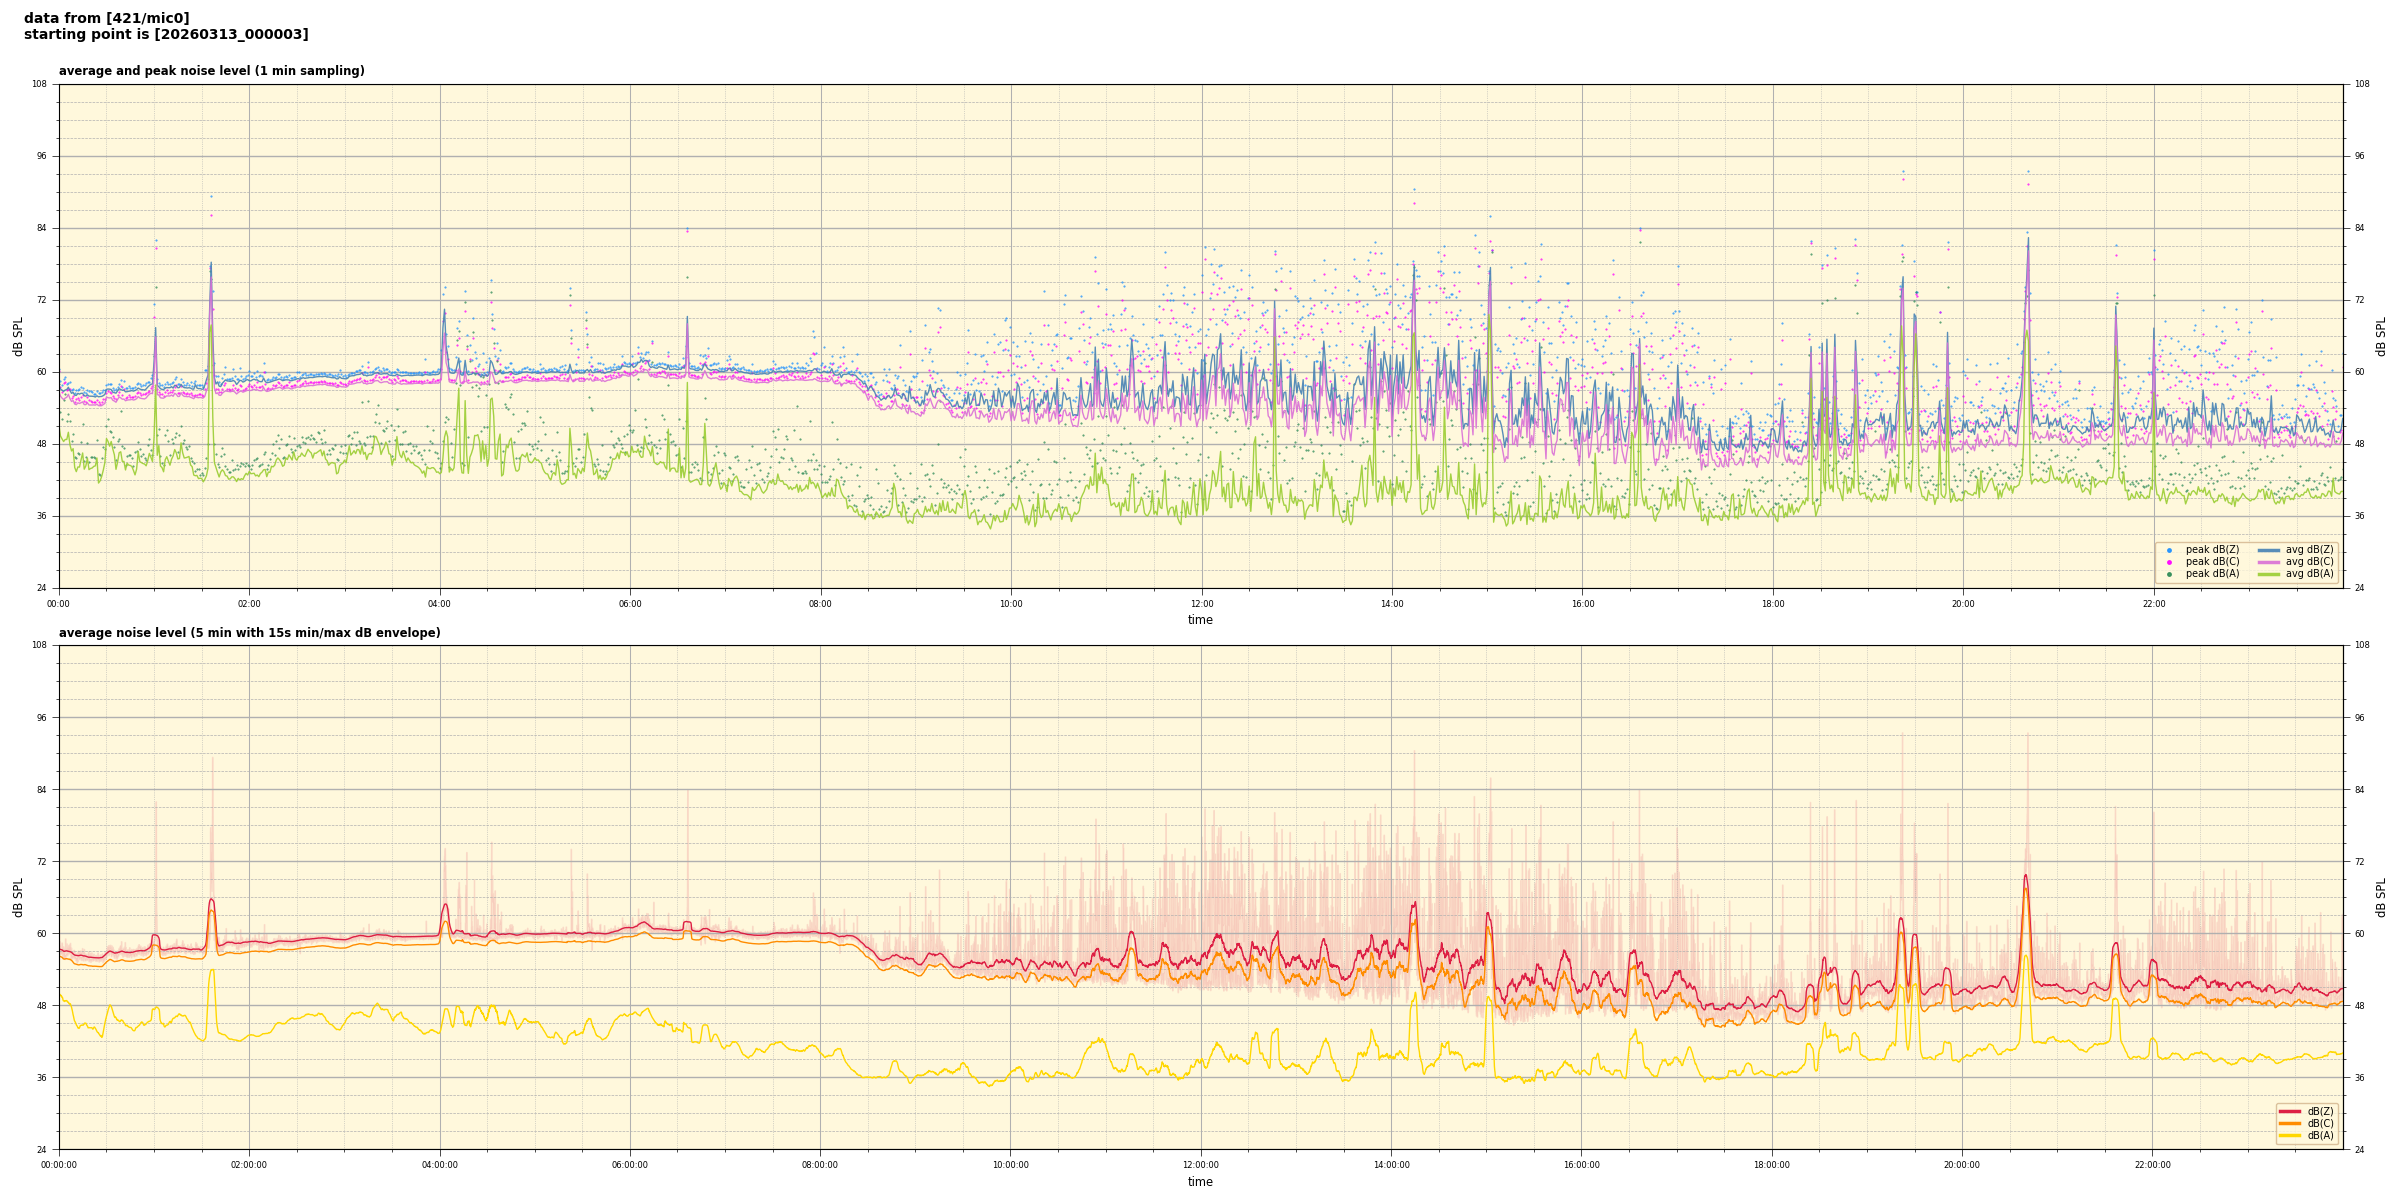Click the red dB(Z) line in bottom legend
The image size is (2400, 1200).
[x=2290, y=1111]
